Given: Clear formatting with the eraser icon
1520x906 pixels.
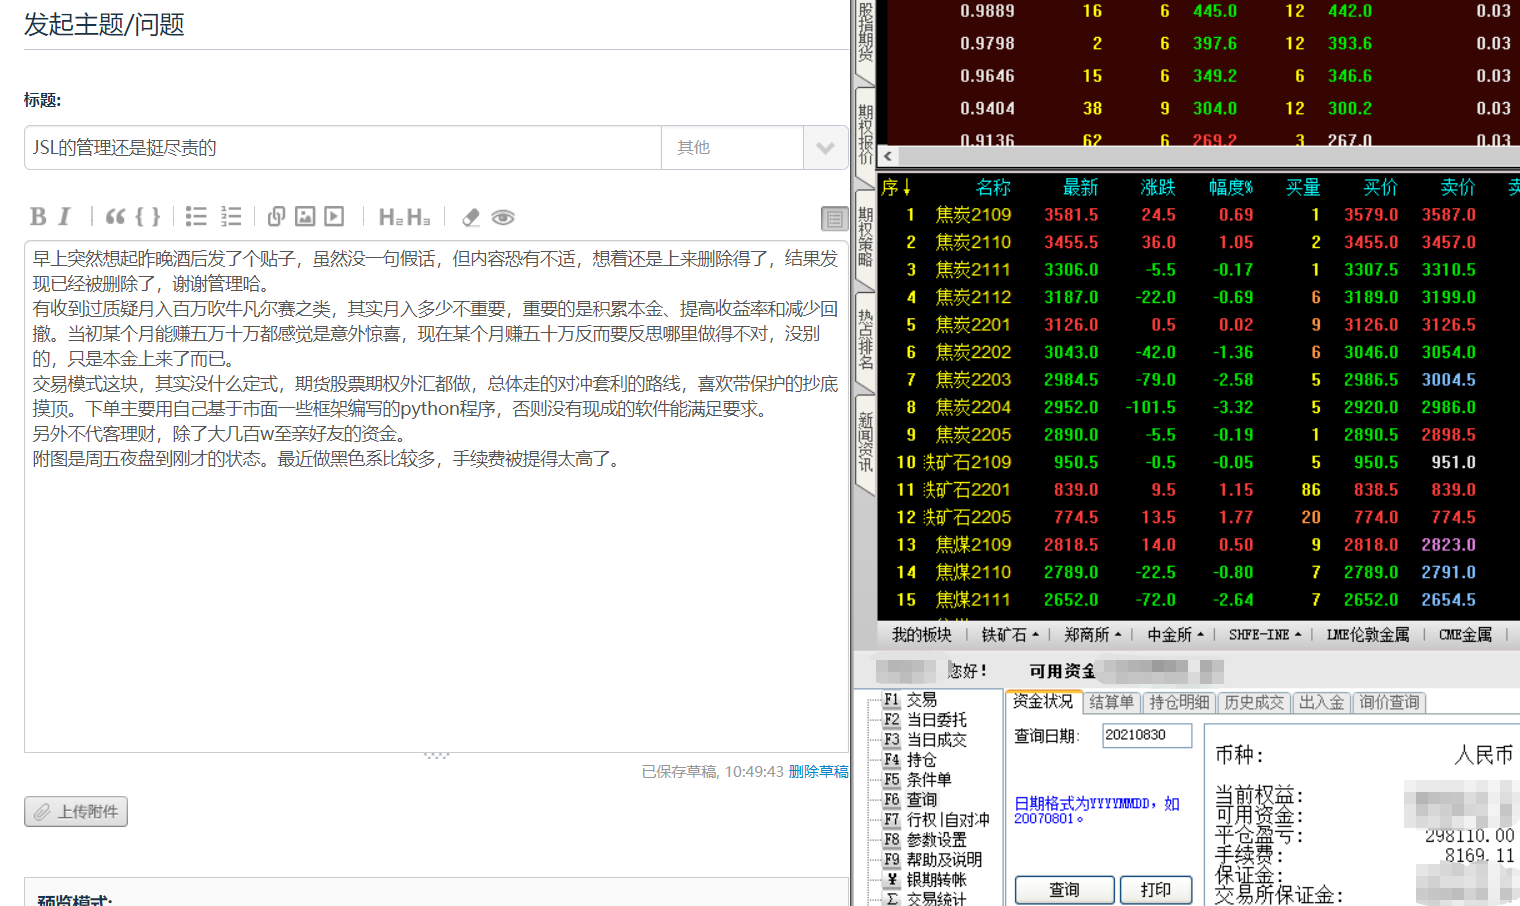Looking at the screenshot, I should click(x=471, y=217).
